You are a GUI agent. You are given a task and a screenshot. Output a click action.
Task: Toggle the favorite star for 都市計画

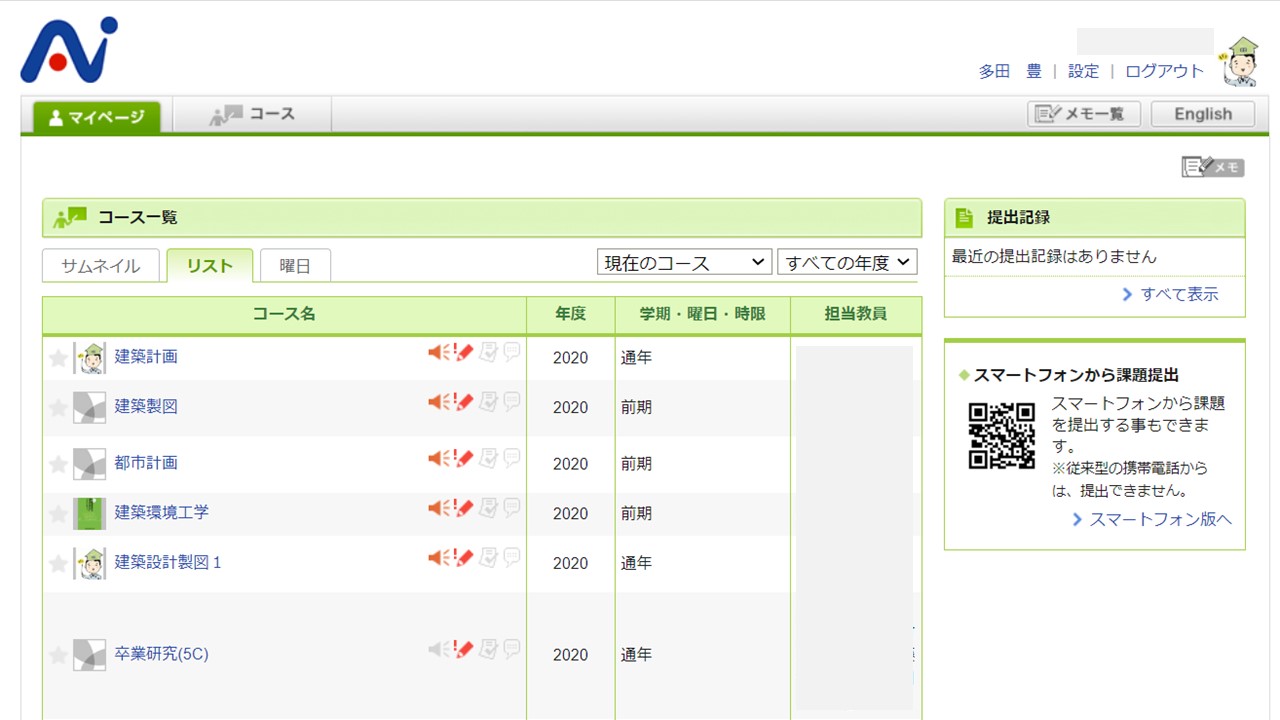58,464
